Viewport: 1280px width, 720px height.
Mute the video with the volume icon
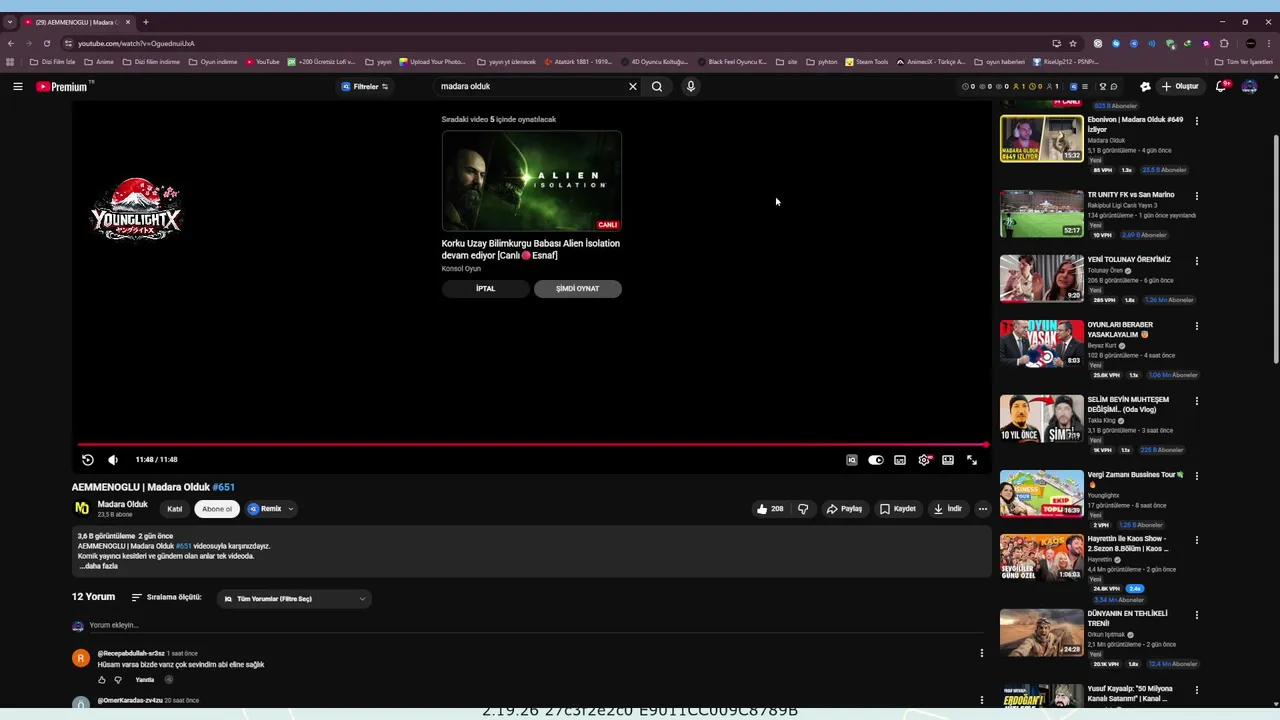click(x=113, y=460)
